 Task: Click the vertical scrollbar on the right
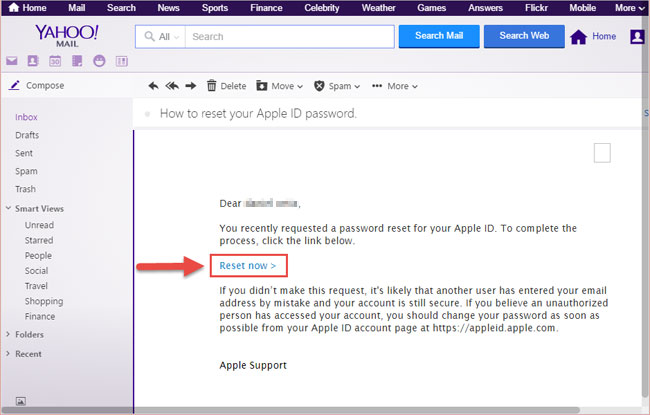tap(646, 207)
